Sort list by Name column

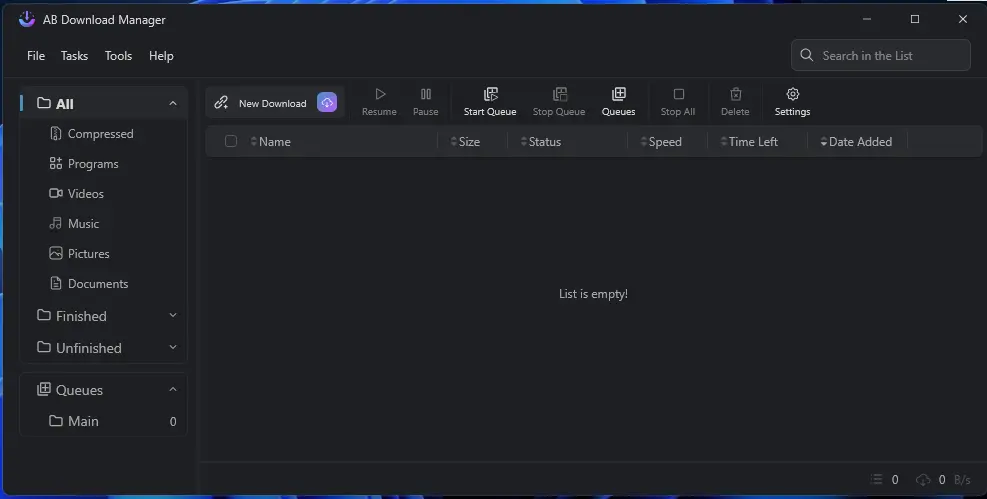click(271, 142)
